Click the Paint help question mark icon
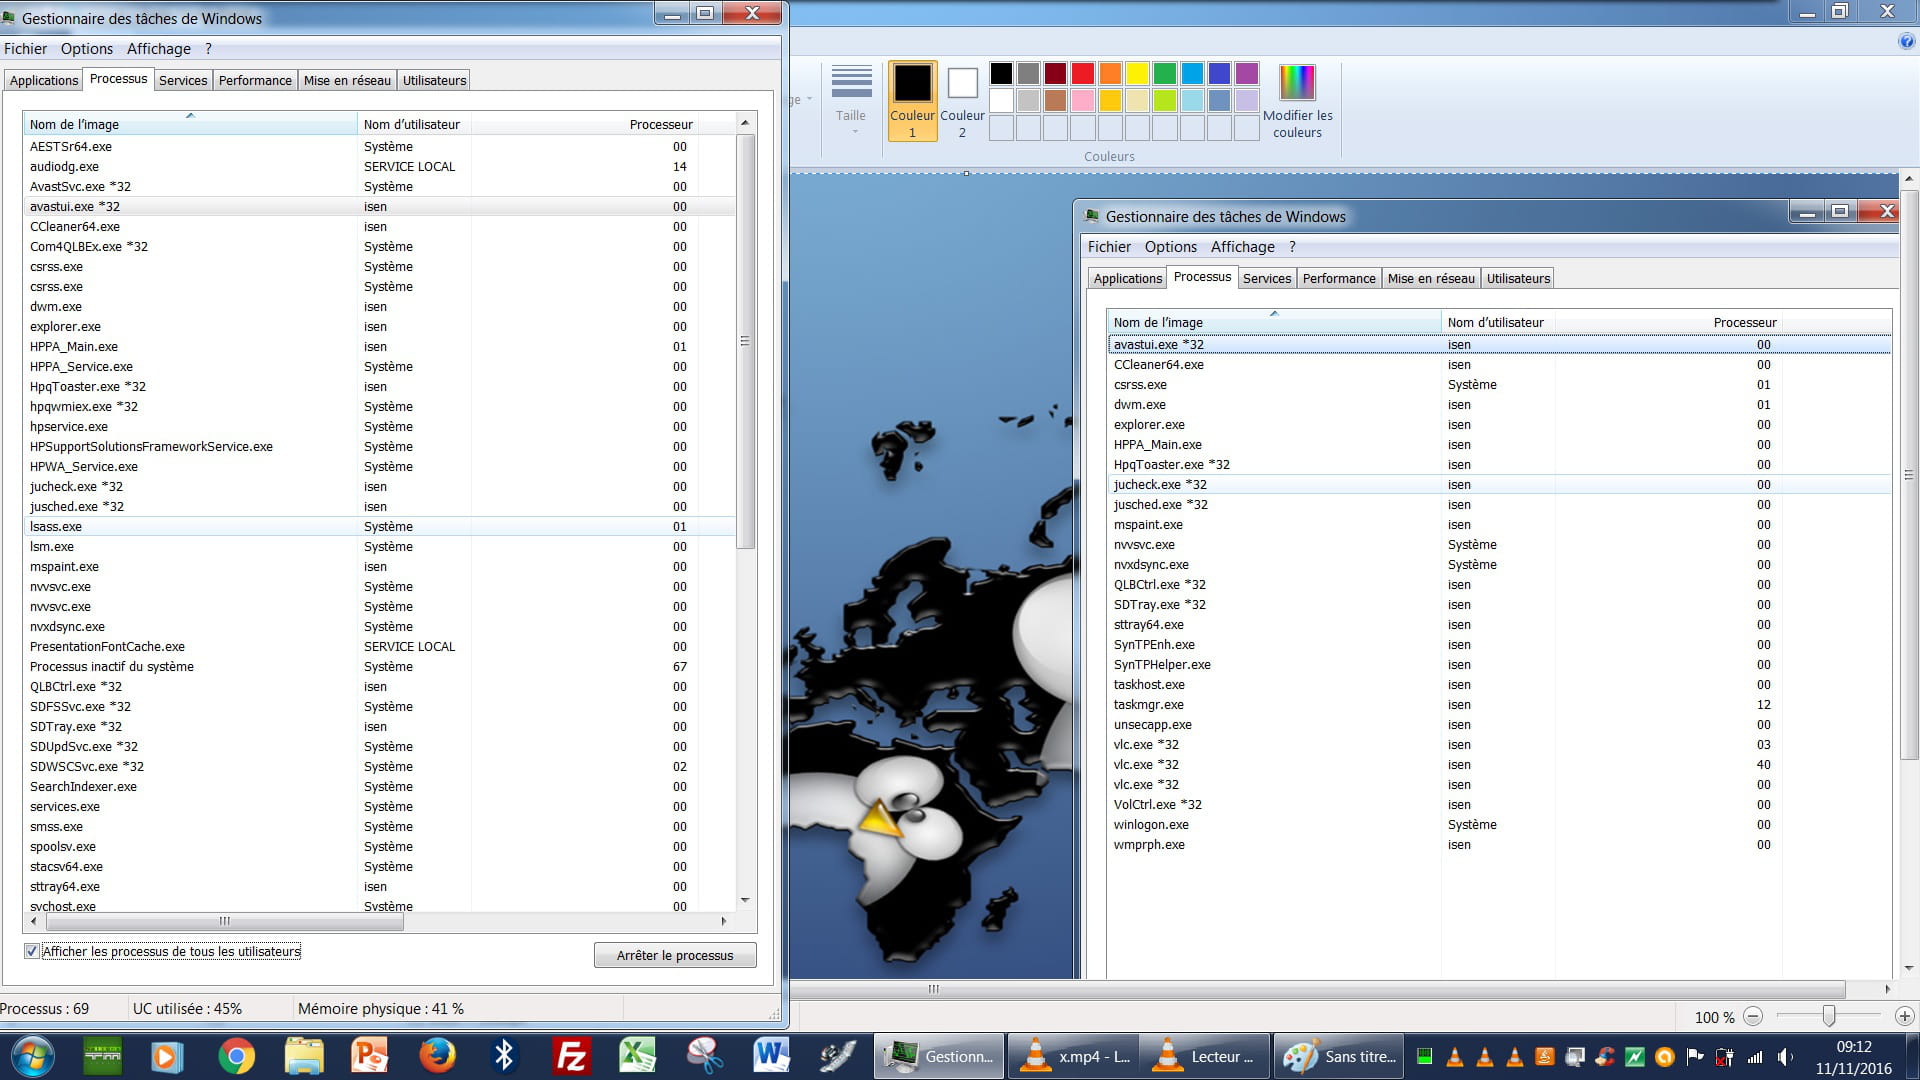Screen dimensions: 1920x1080 1907,41
